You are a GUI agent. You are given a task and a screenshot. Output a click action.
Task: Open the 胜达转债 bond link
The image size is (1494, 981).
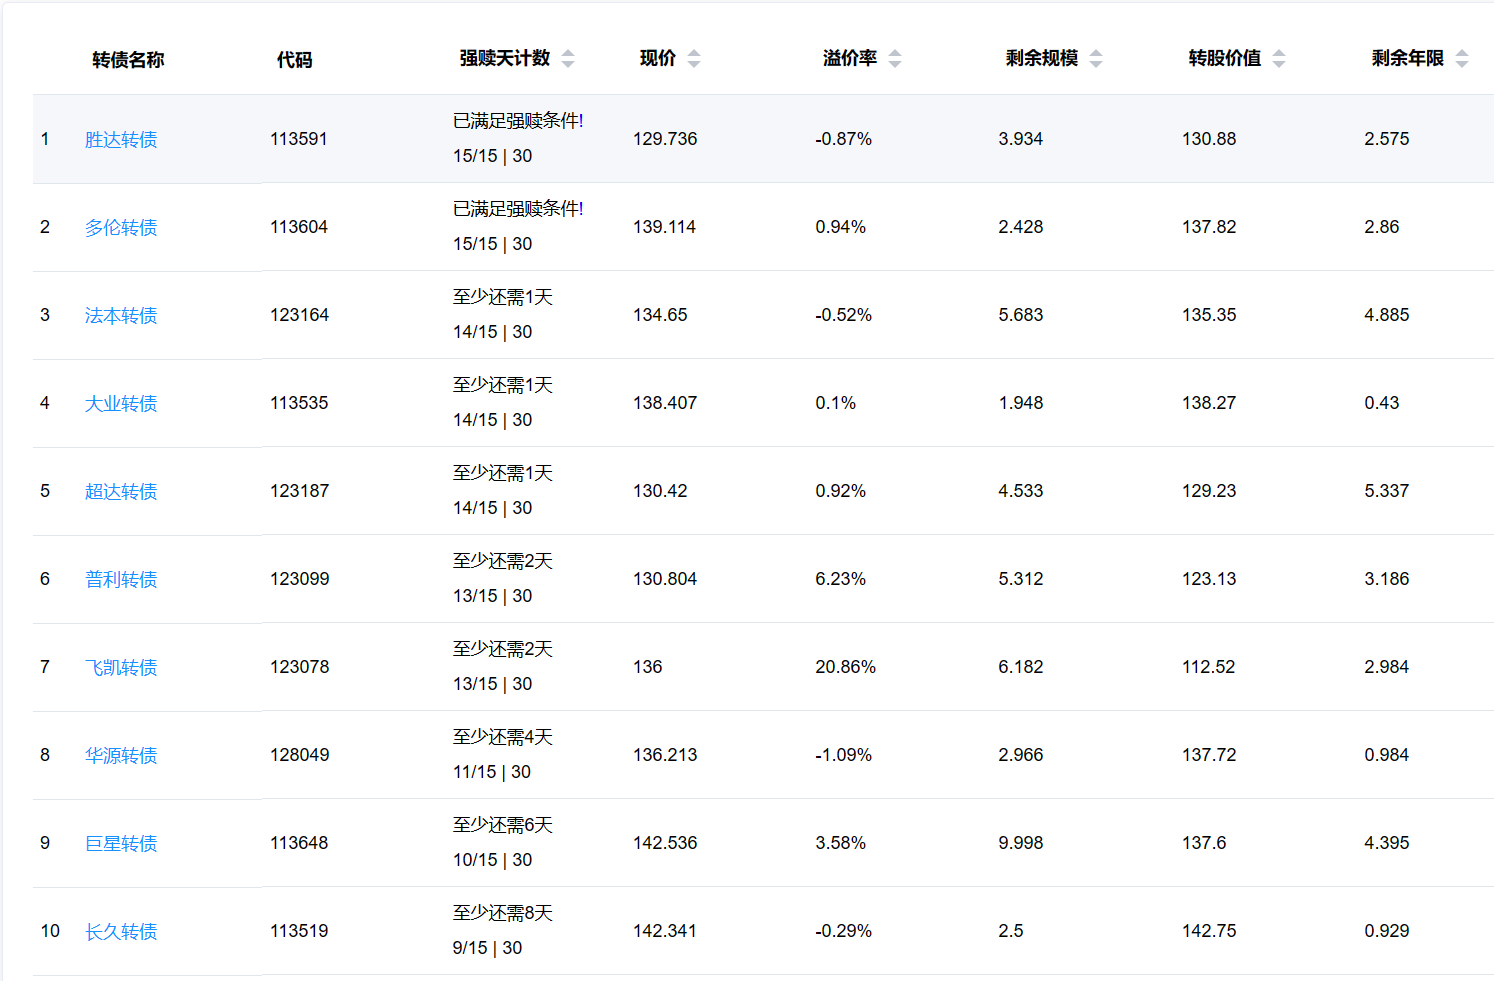(121, 140)
